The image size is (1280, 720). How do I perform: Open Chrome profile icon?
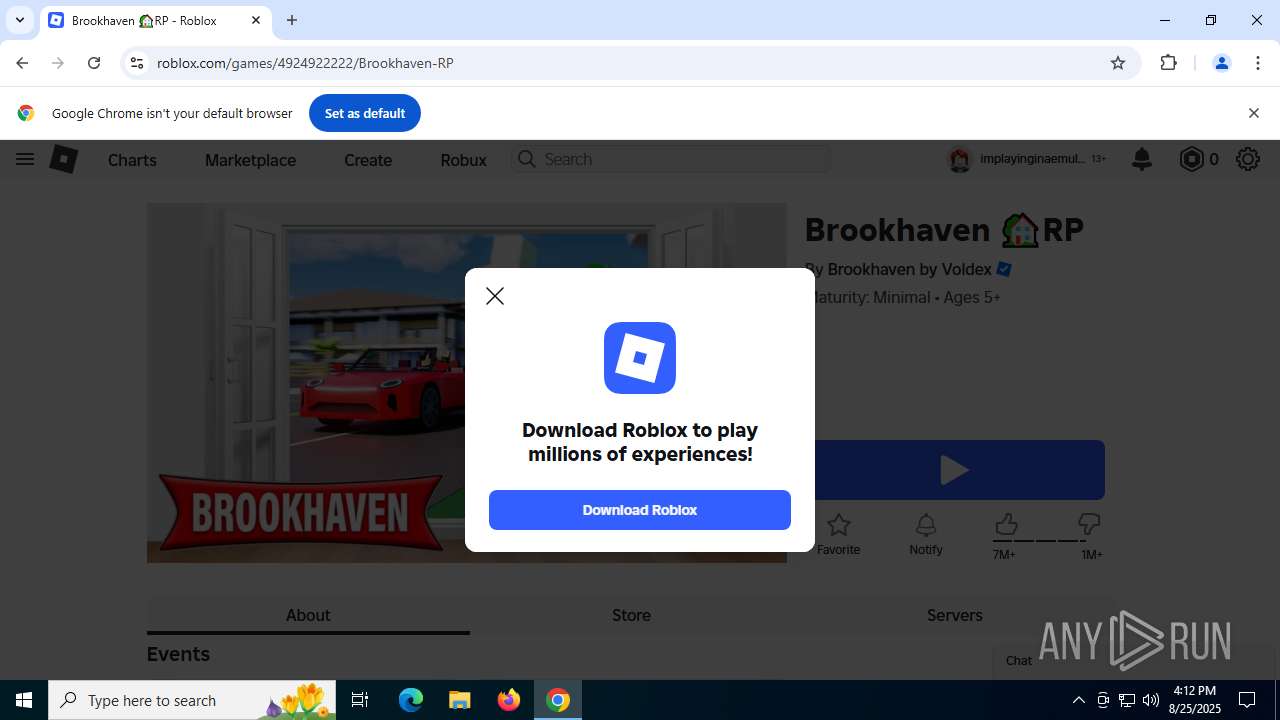[1221, 63]
